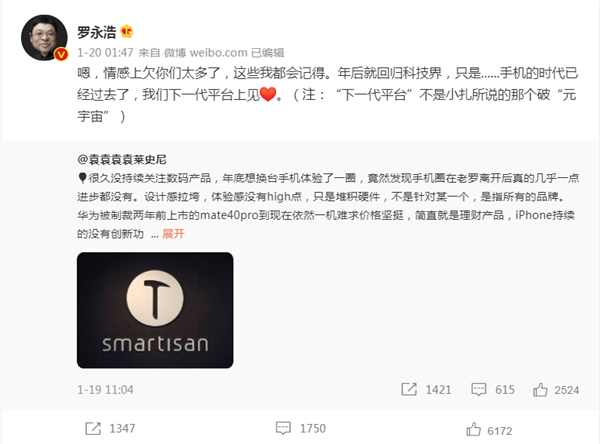Click the quoted post comment icon 615

point(478,390)
